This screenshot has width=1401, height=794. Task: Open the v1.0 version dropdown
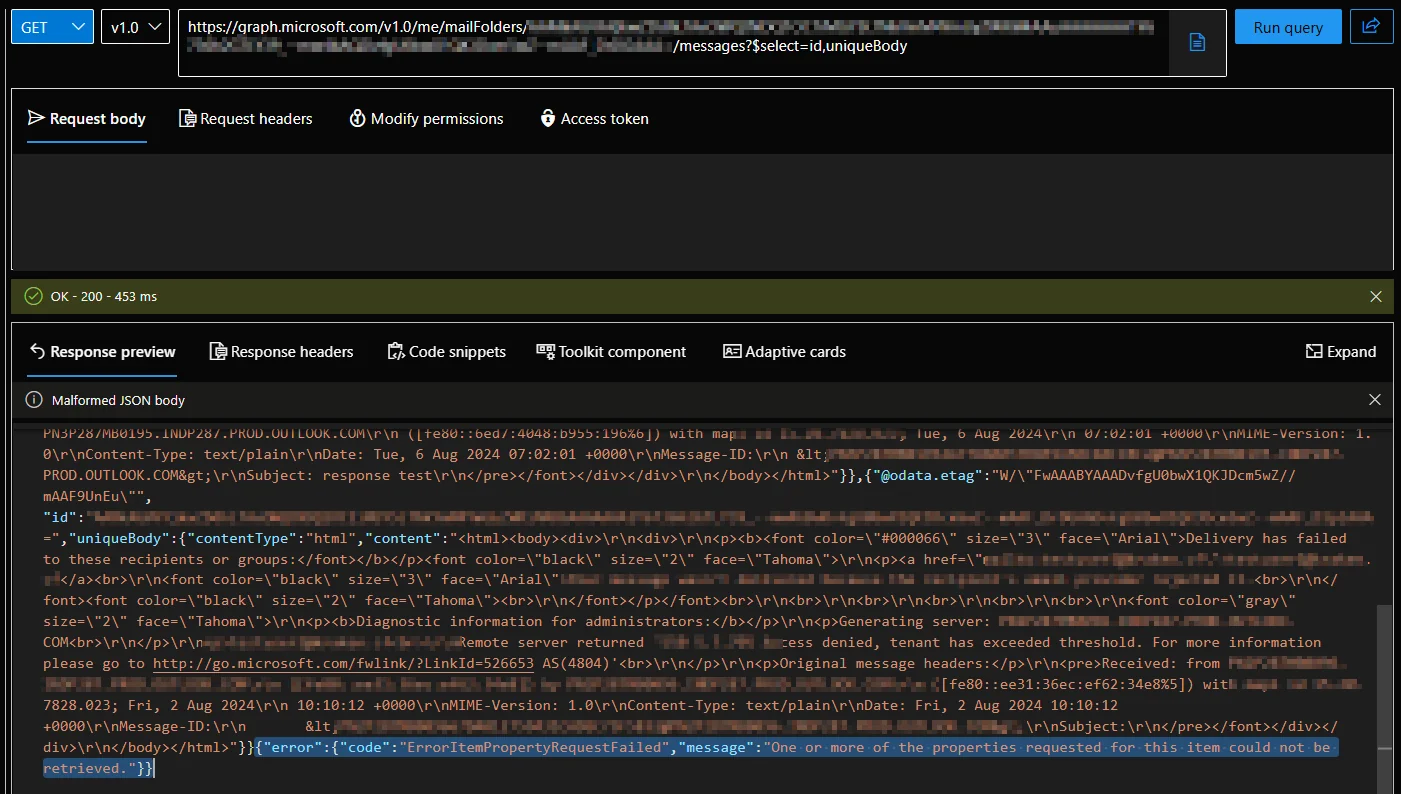135,27
